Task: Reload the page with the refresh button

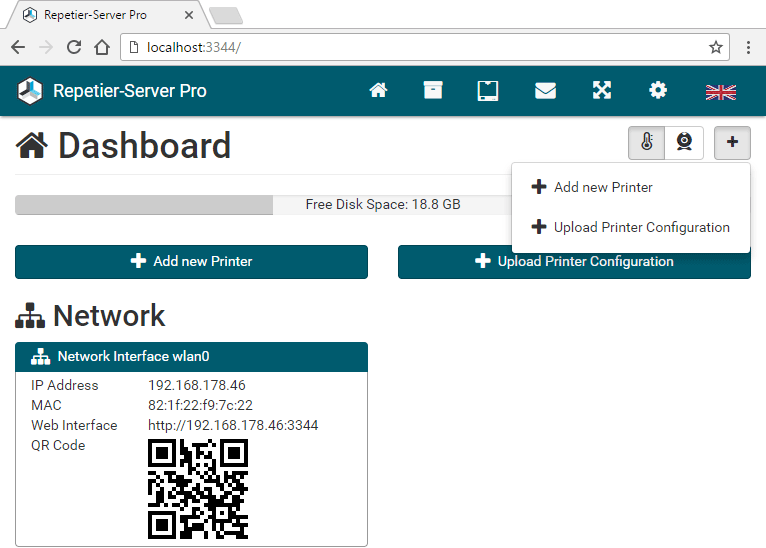Action: click(x=74, y=47)
